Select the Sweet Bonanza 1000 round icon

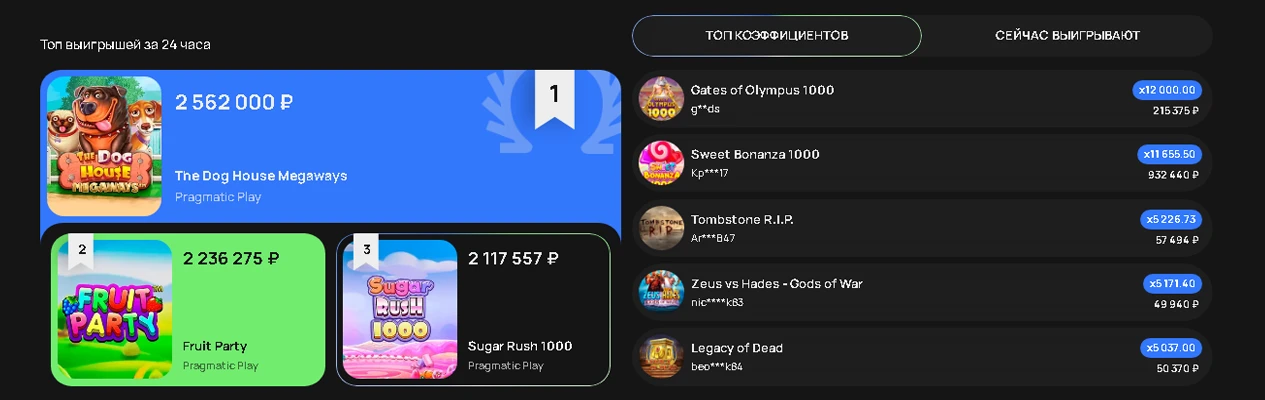(661, 163)
